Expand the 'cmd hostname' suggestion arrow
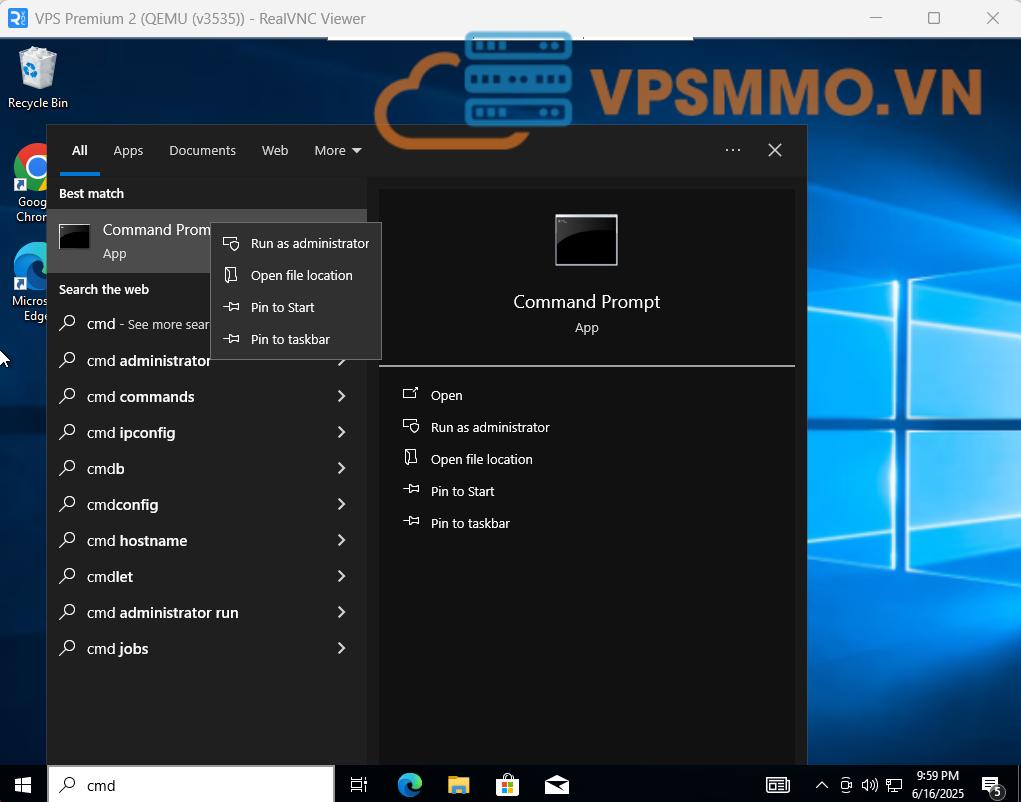 341,540
